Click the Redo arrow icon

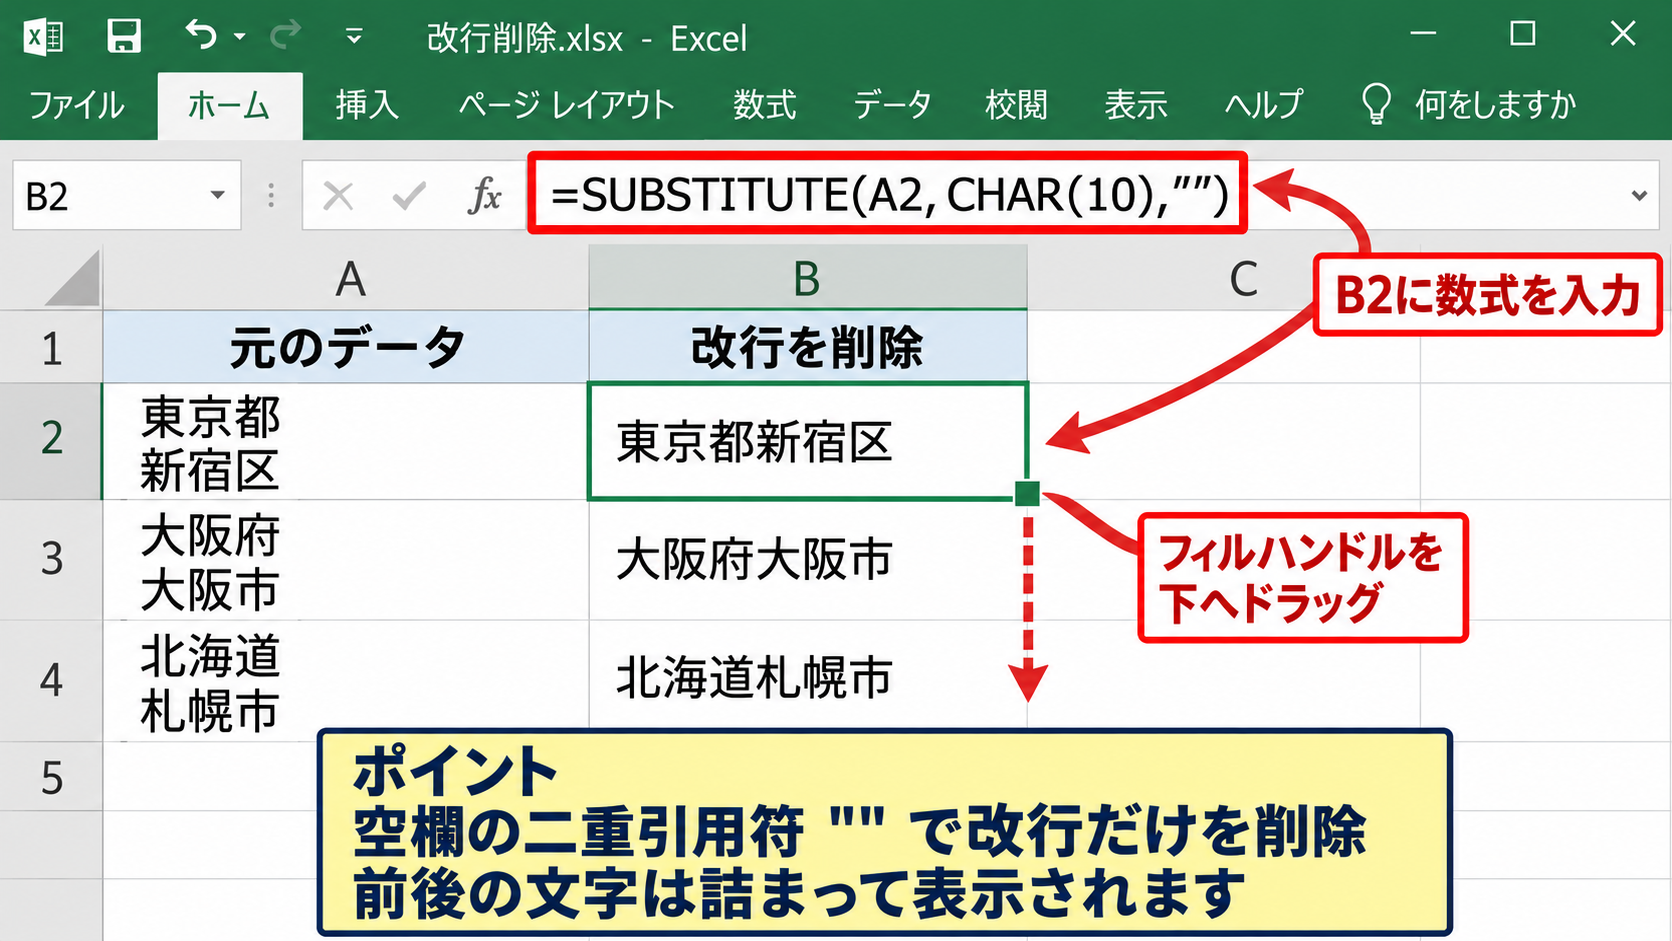[285, 36]
